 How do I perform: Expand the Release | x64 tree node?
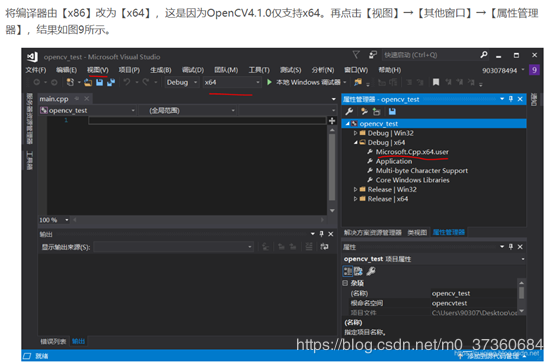click(x=355, y=199)
